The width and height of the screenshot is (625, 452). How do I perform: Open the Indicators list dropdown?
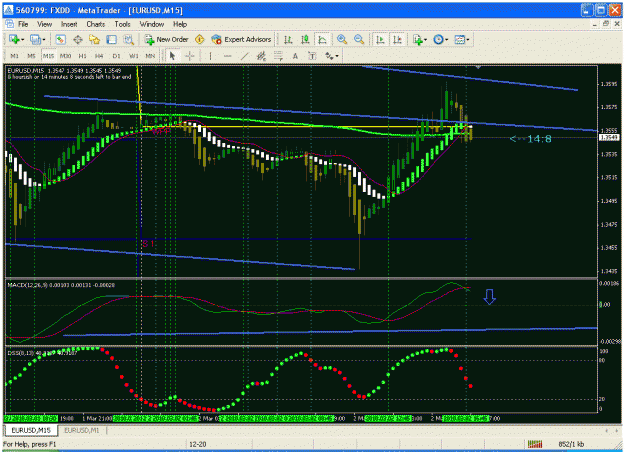420,39
